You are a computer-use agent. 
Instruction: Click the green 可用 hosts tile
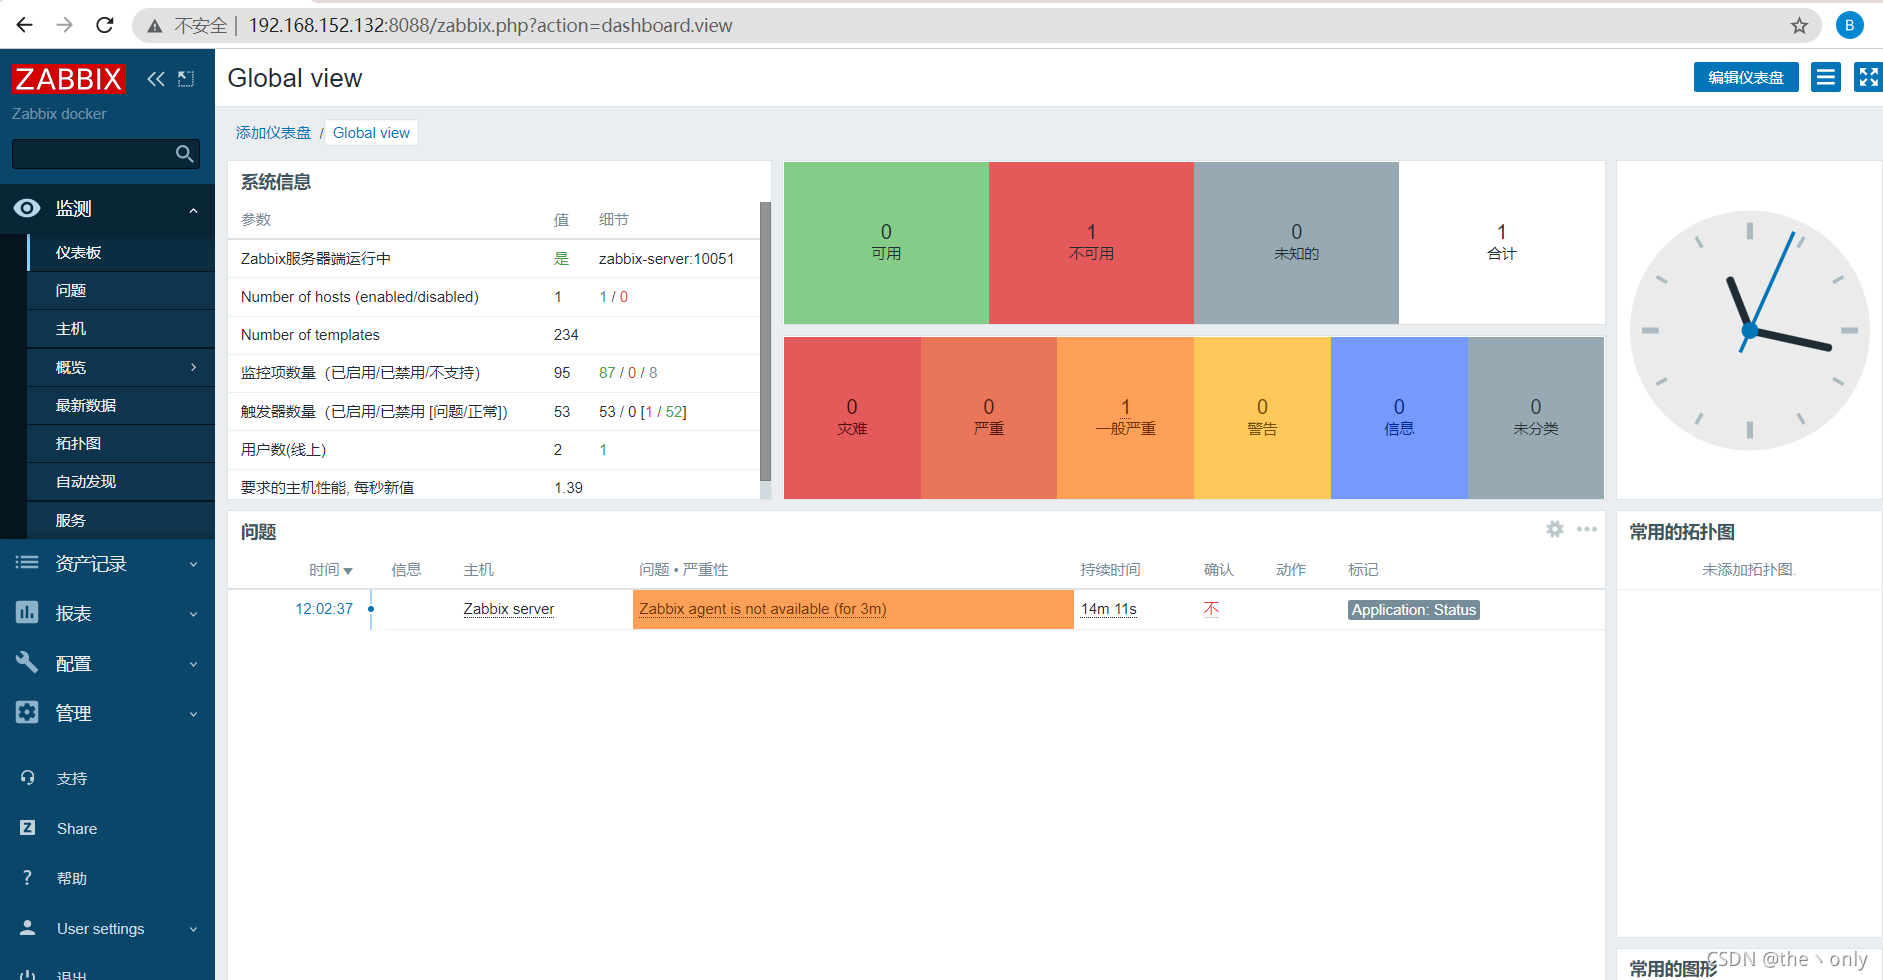coord(886,243)
